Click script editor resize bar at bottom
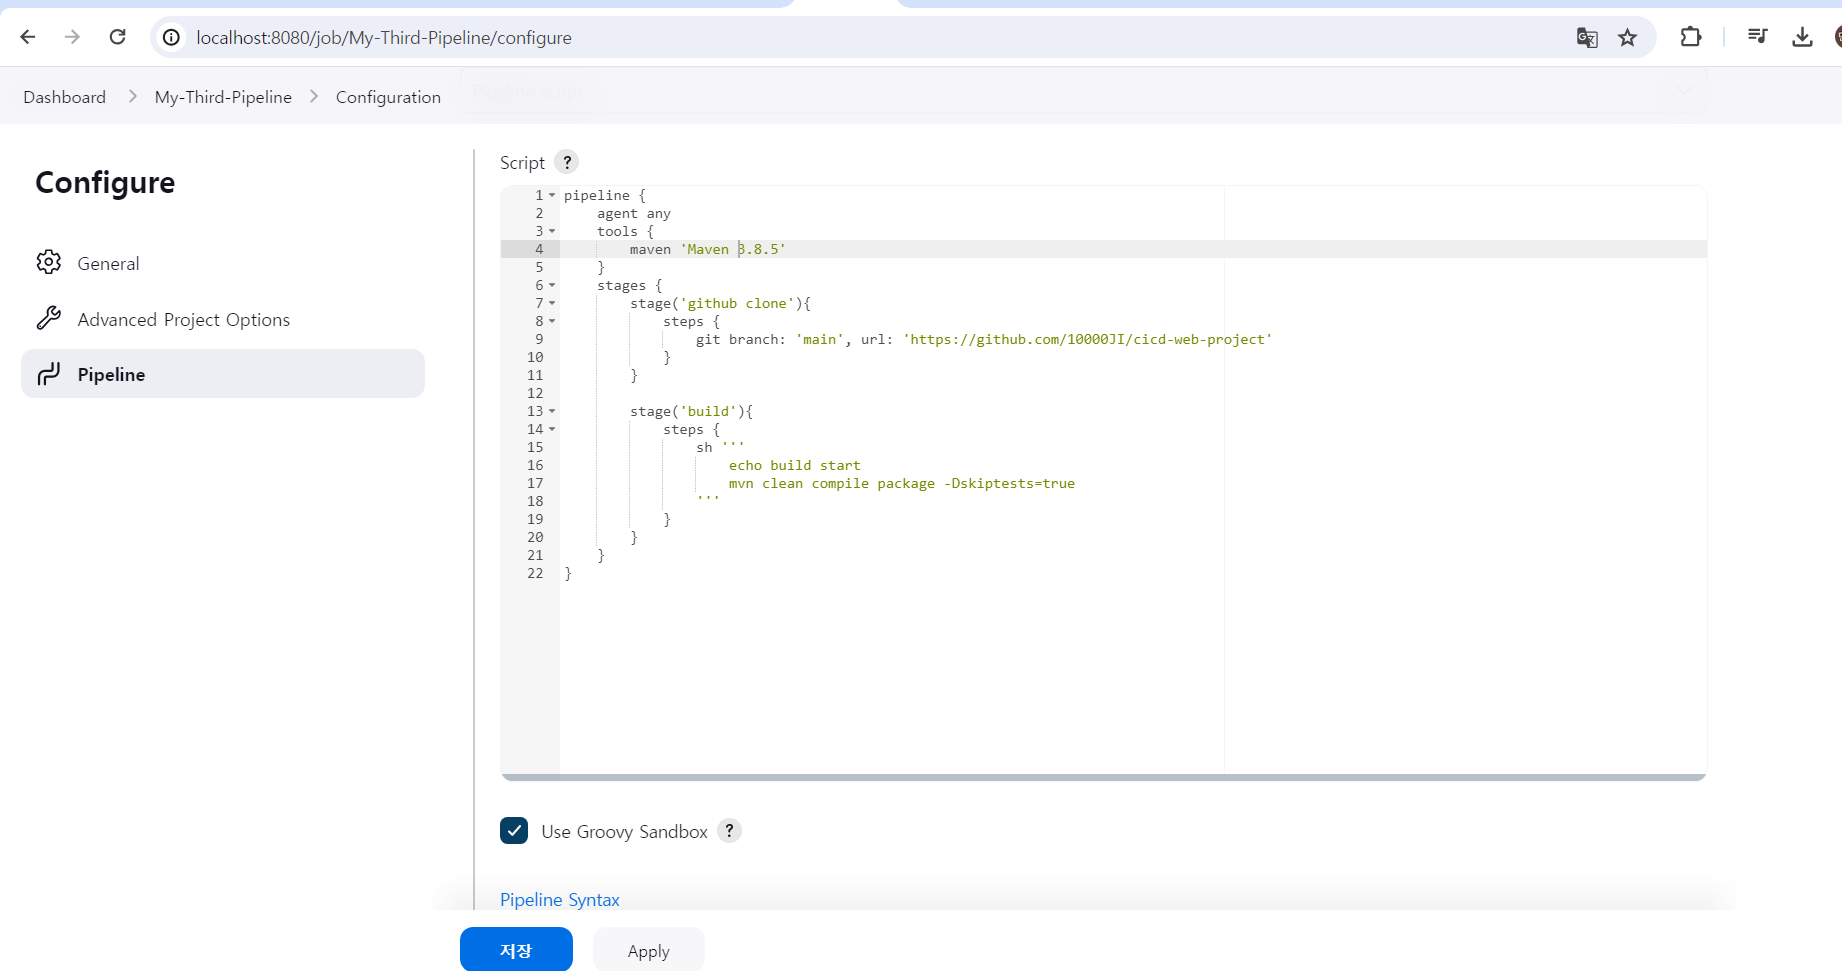 (1103, 777)
